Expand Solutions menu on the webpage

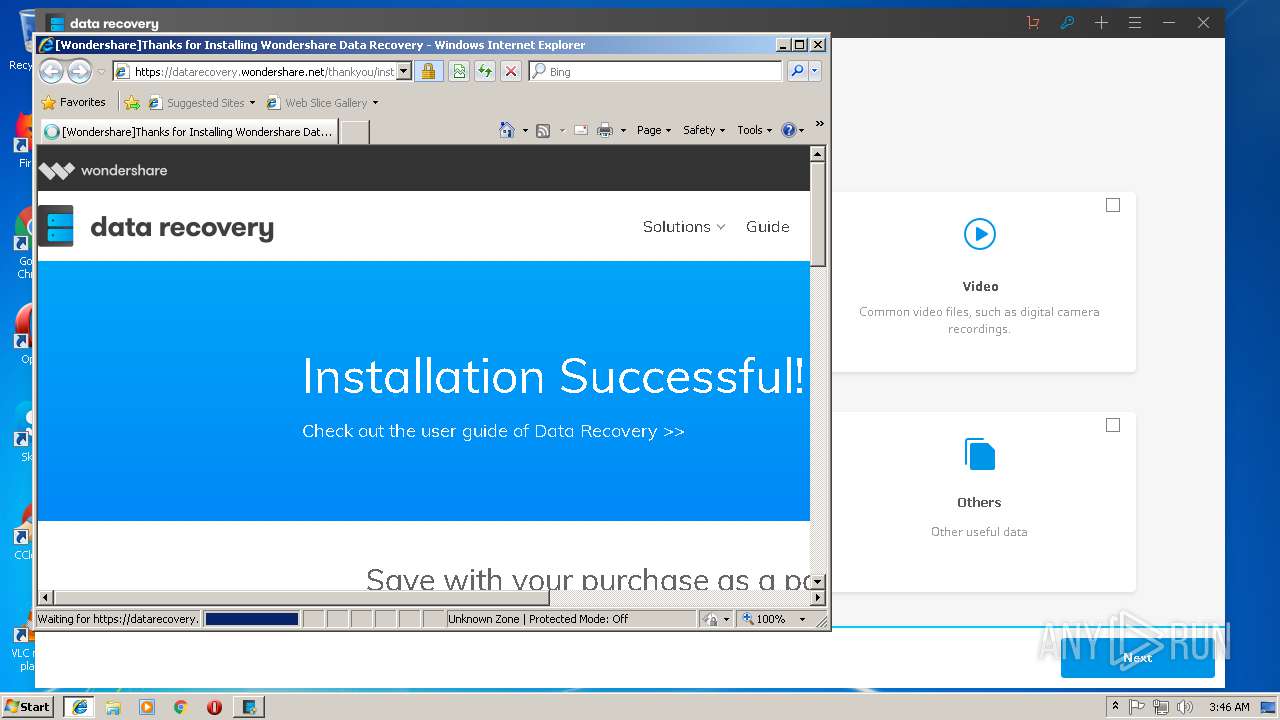tap(684, 227)
